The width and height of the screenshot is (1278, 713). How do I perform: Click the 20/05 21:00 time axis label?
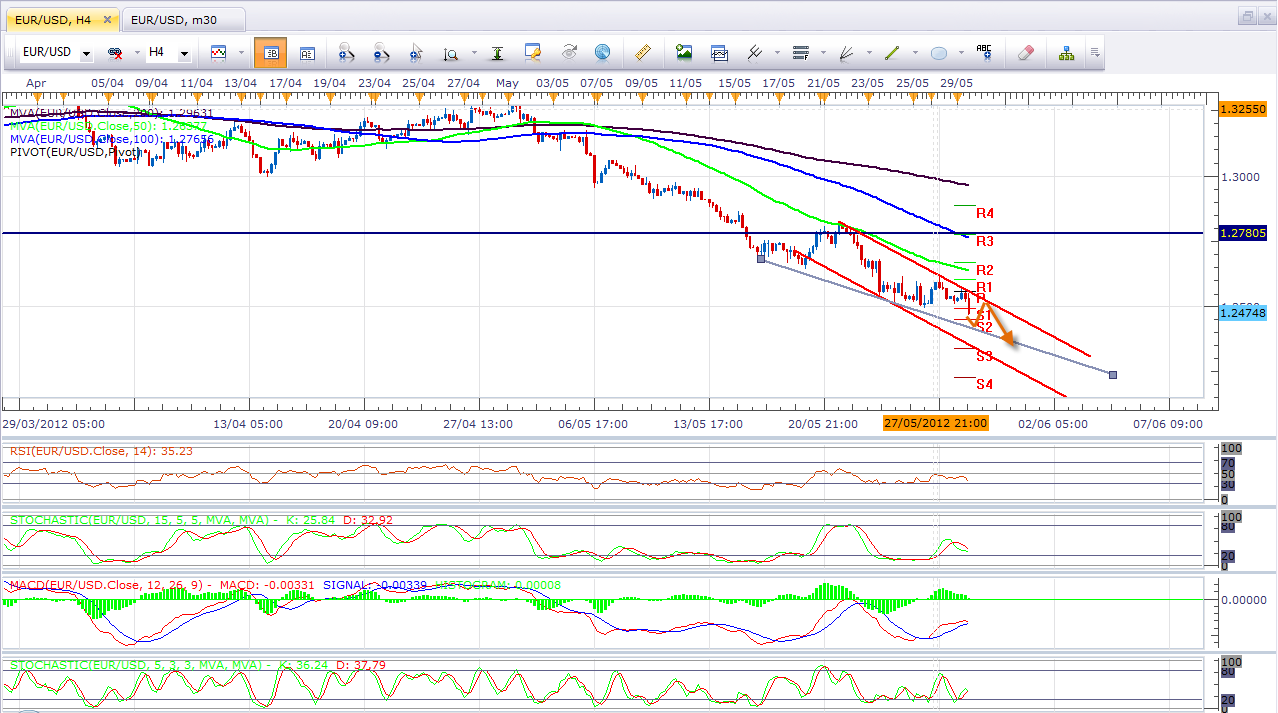coord(822,423)
